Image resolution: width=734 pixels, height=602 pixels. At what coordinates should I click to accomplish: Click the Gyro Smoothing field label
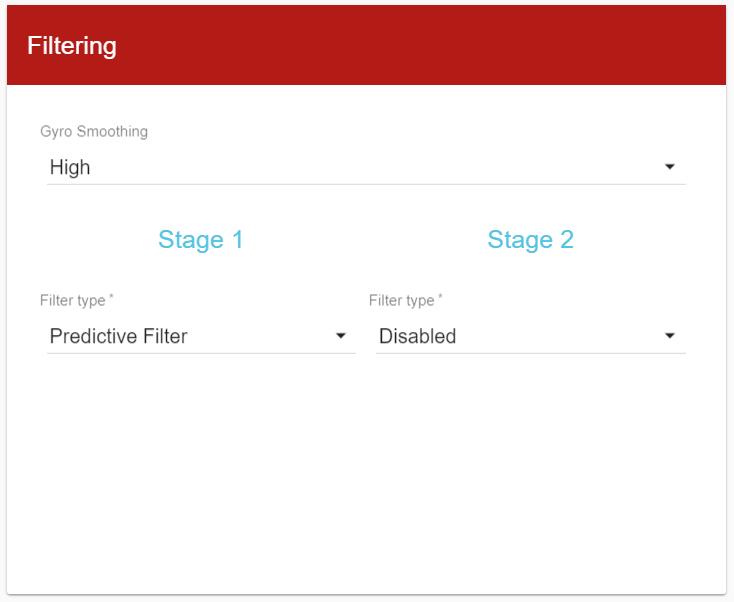coord(94,132)
